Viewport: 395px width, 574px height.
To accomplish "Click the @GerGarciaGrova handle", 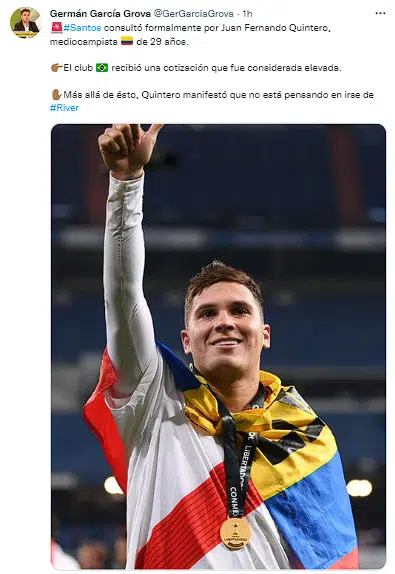I will click(193, 14).
